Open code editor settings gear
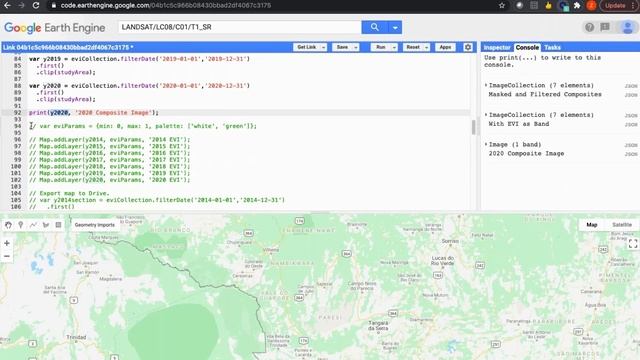The image size is (640, 360). click(468, 47)
